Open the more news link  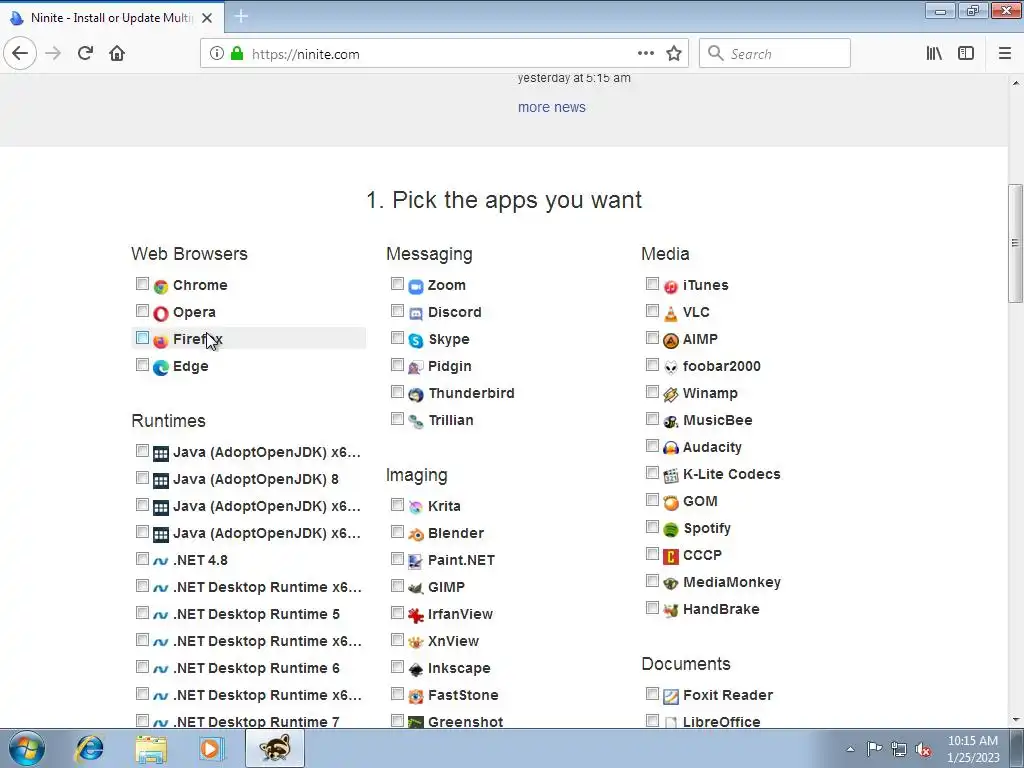(x=552, y=107)
